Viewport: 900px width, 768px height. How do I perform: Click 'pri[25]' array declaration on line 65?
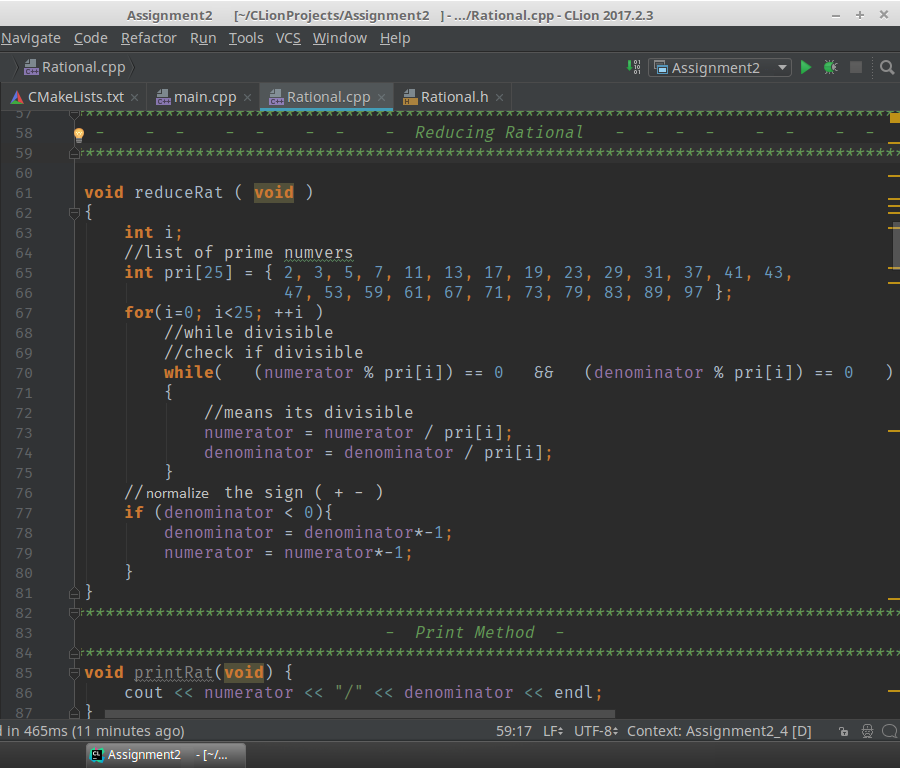pos(199,273)
